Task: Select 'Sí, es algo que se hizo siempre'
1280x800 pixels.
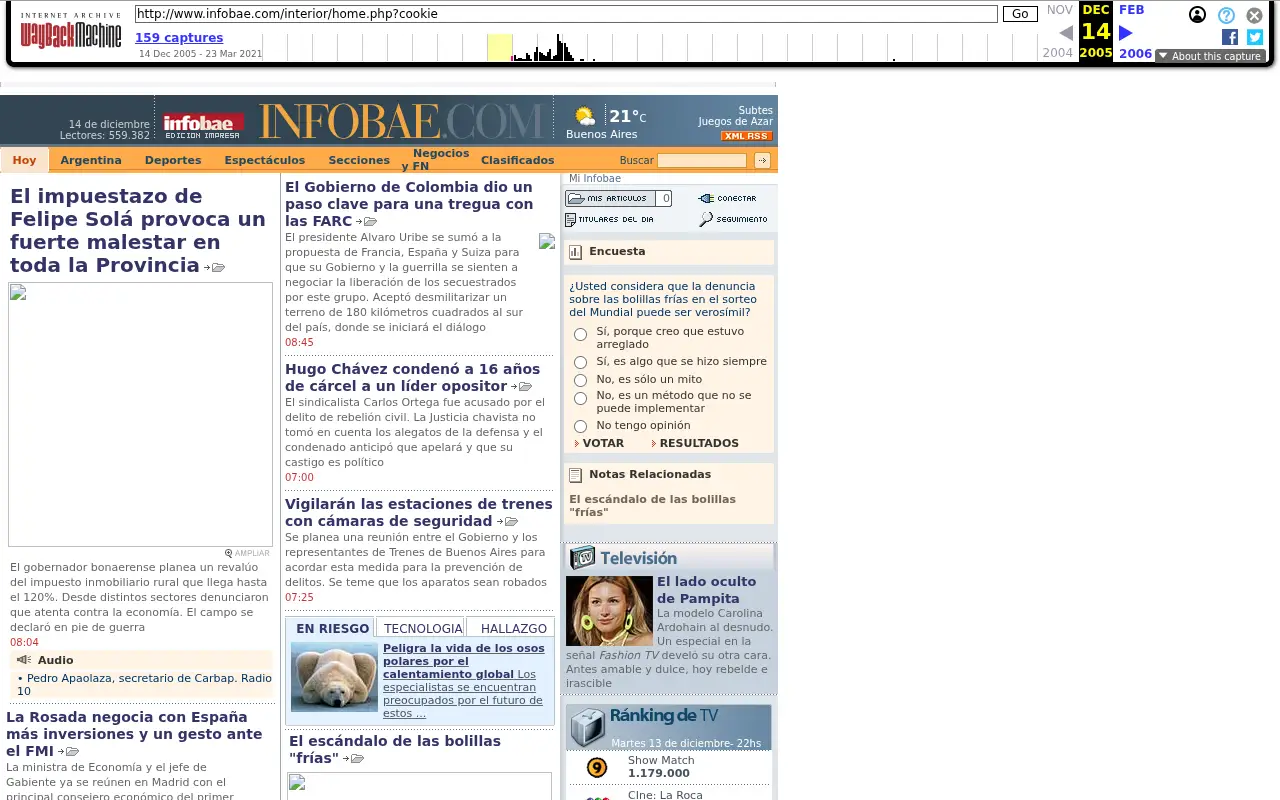Action: [580, 362]
